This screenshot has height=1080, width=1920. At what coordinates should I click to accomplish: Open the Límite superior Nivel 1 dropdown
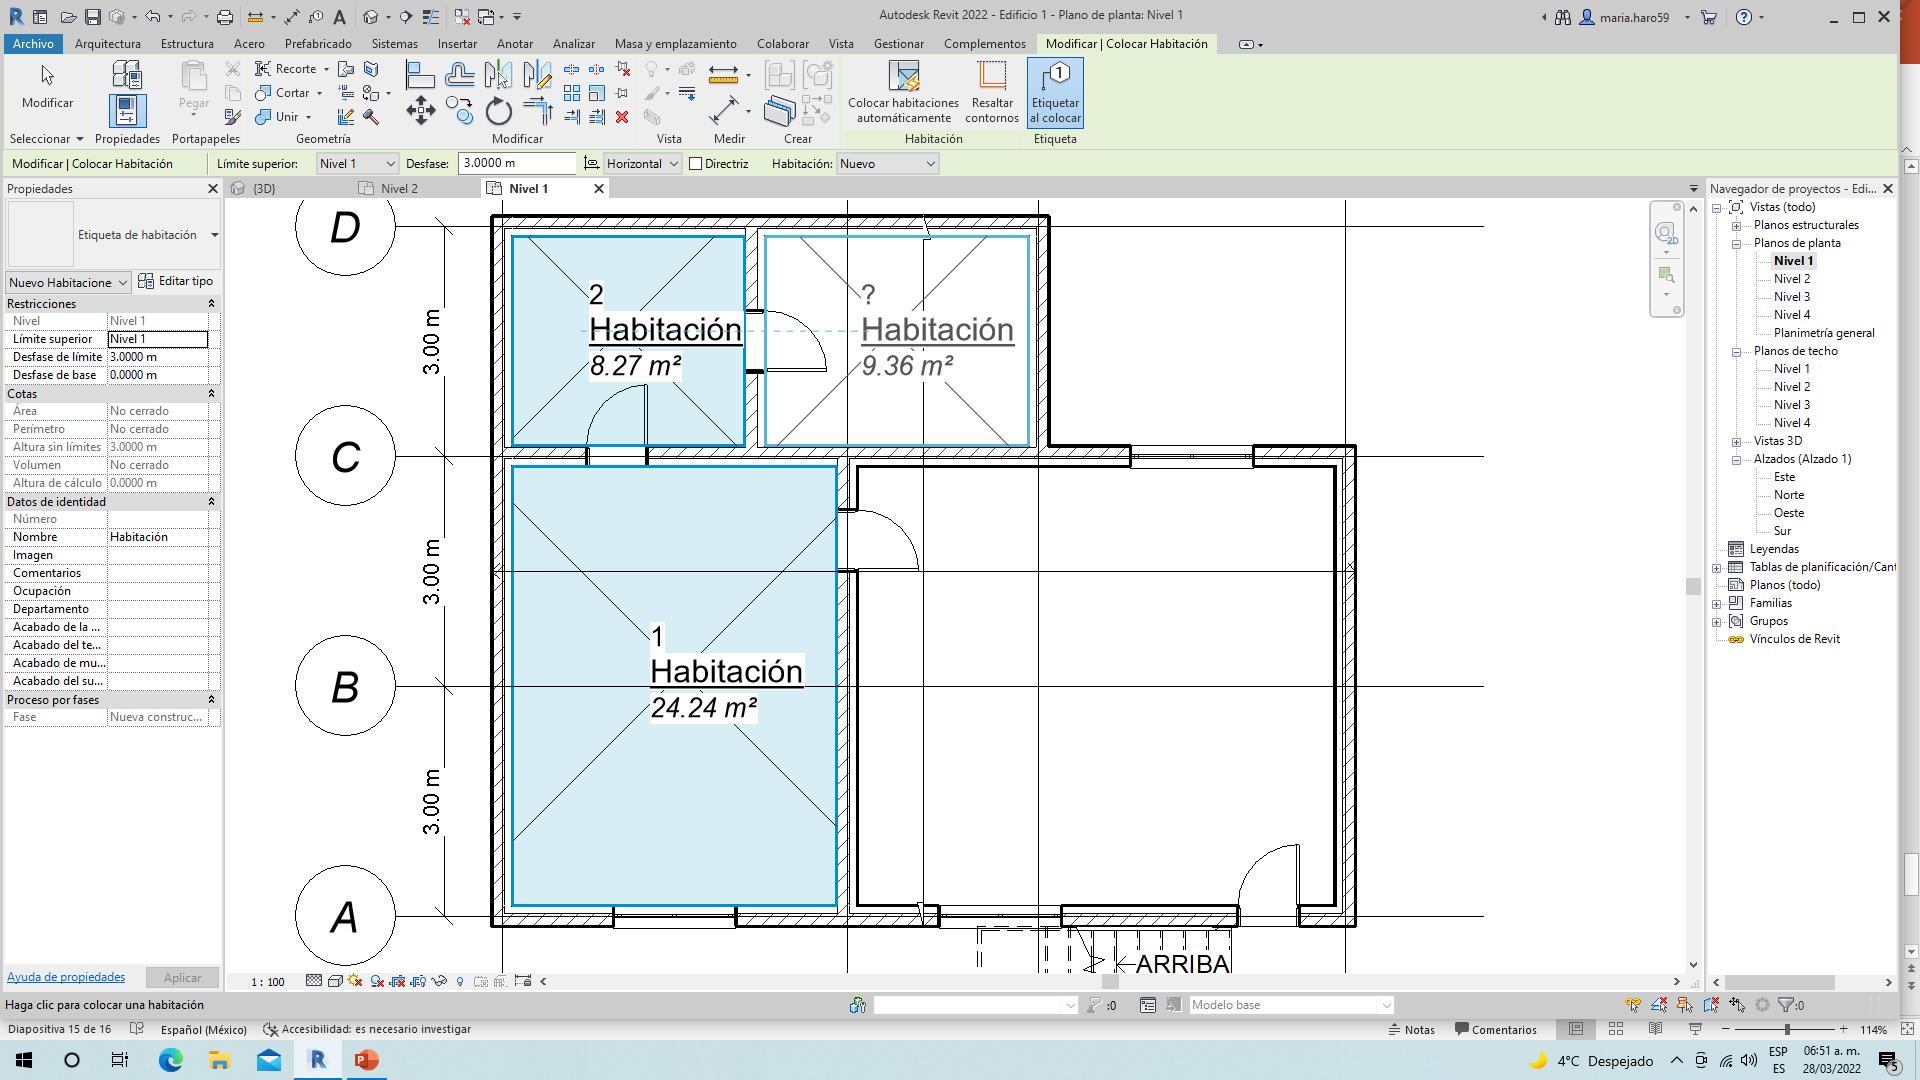[357, 164]
